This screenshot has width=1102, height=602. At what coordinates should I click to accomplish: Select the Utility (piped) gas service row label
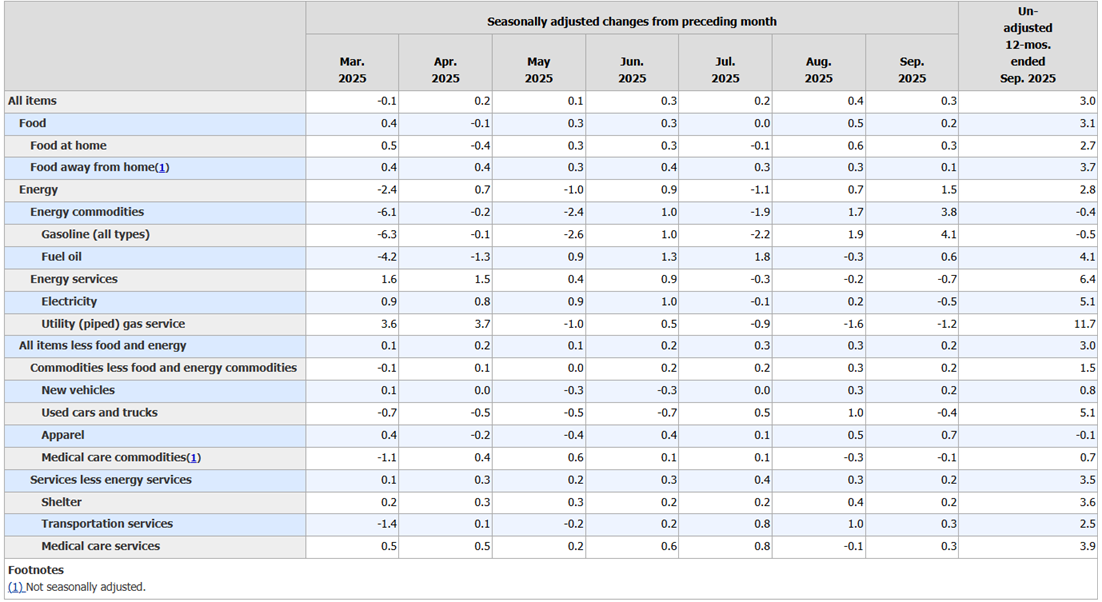click(113, 324)
